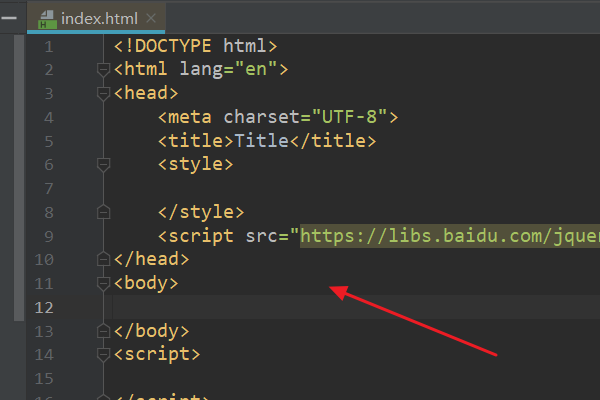Click line number 1 in the gutter
Screen dimensions: 600x400
pyautogui.click(x=49, y=47)
